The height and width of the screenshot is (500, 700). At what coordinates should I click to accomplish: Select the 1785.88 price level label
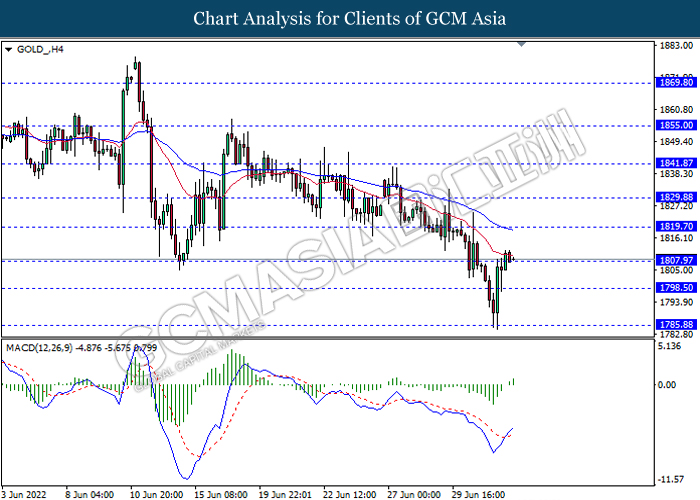(676, 325)
